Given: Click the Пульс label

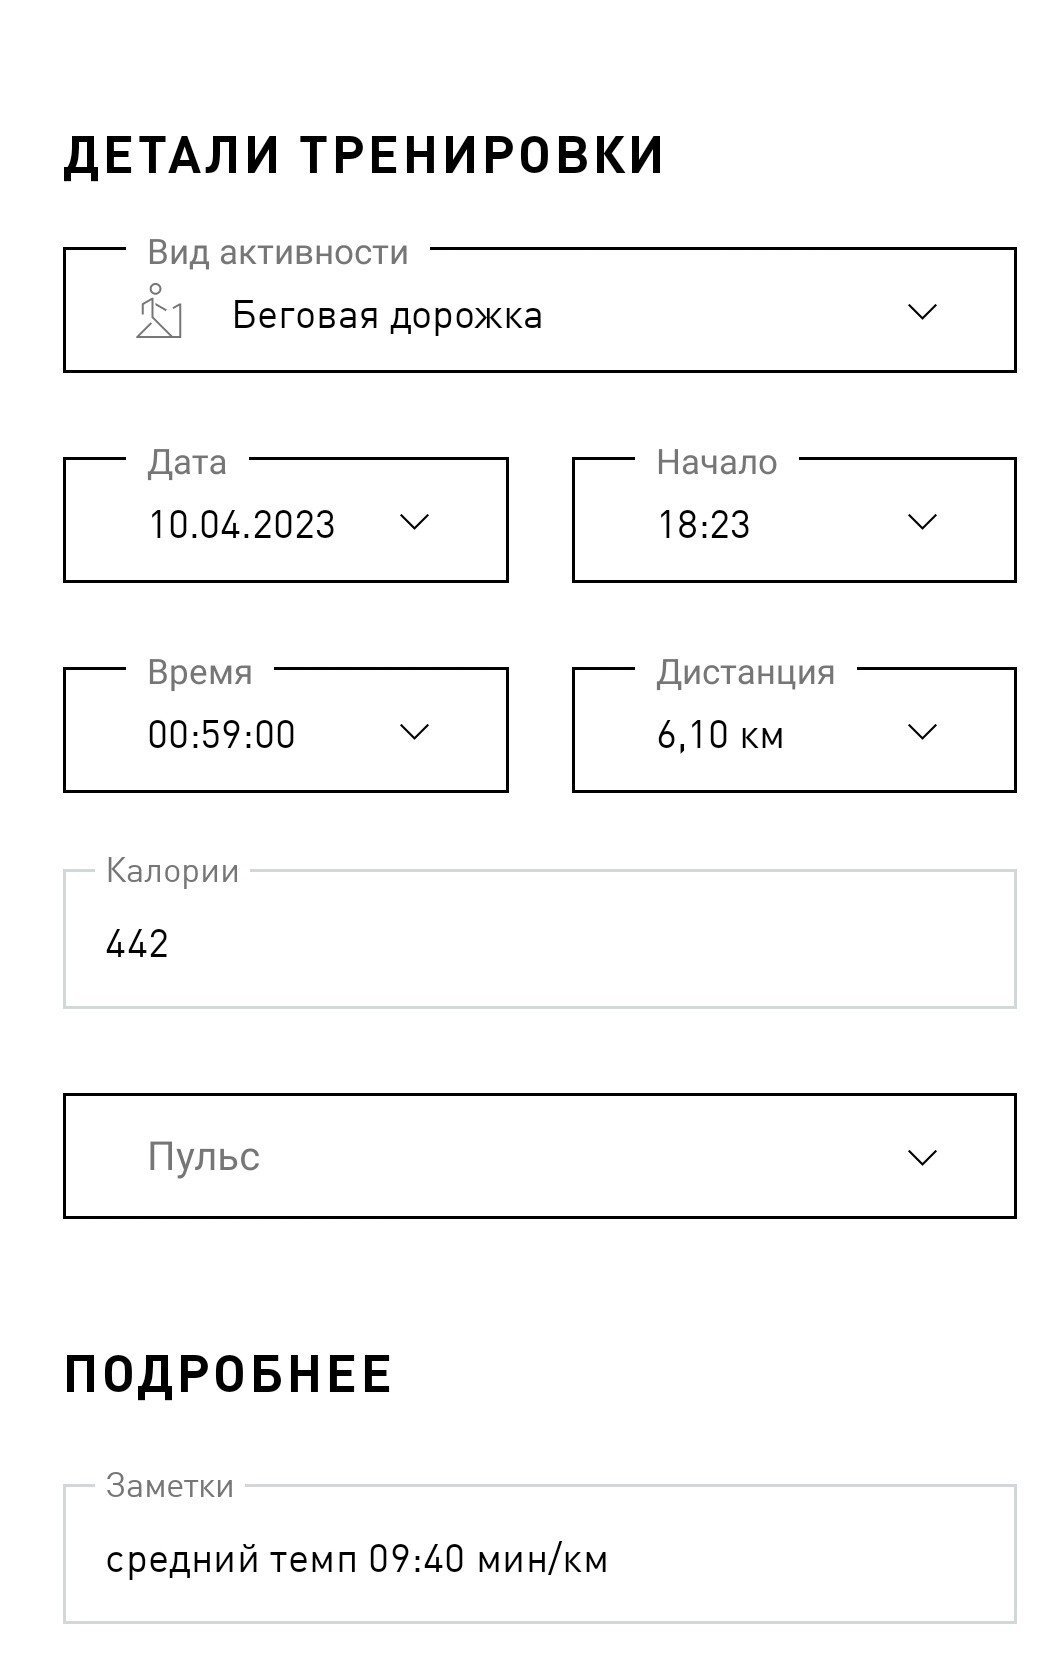Looking at the screenshot, I should click(x=204, y=1157).
